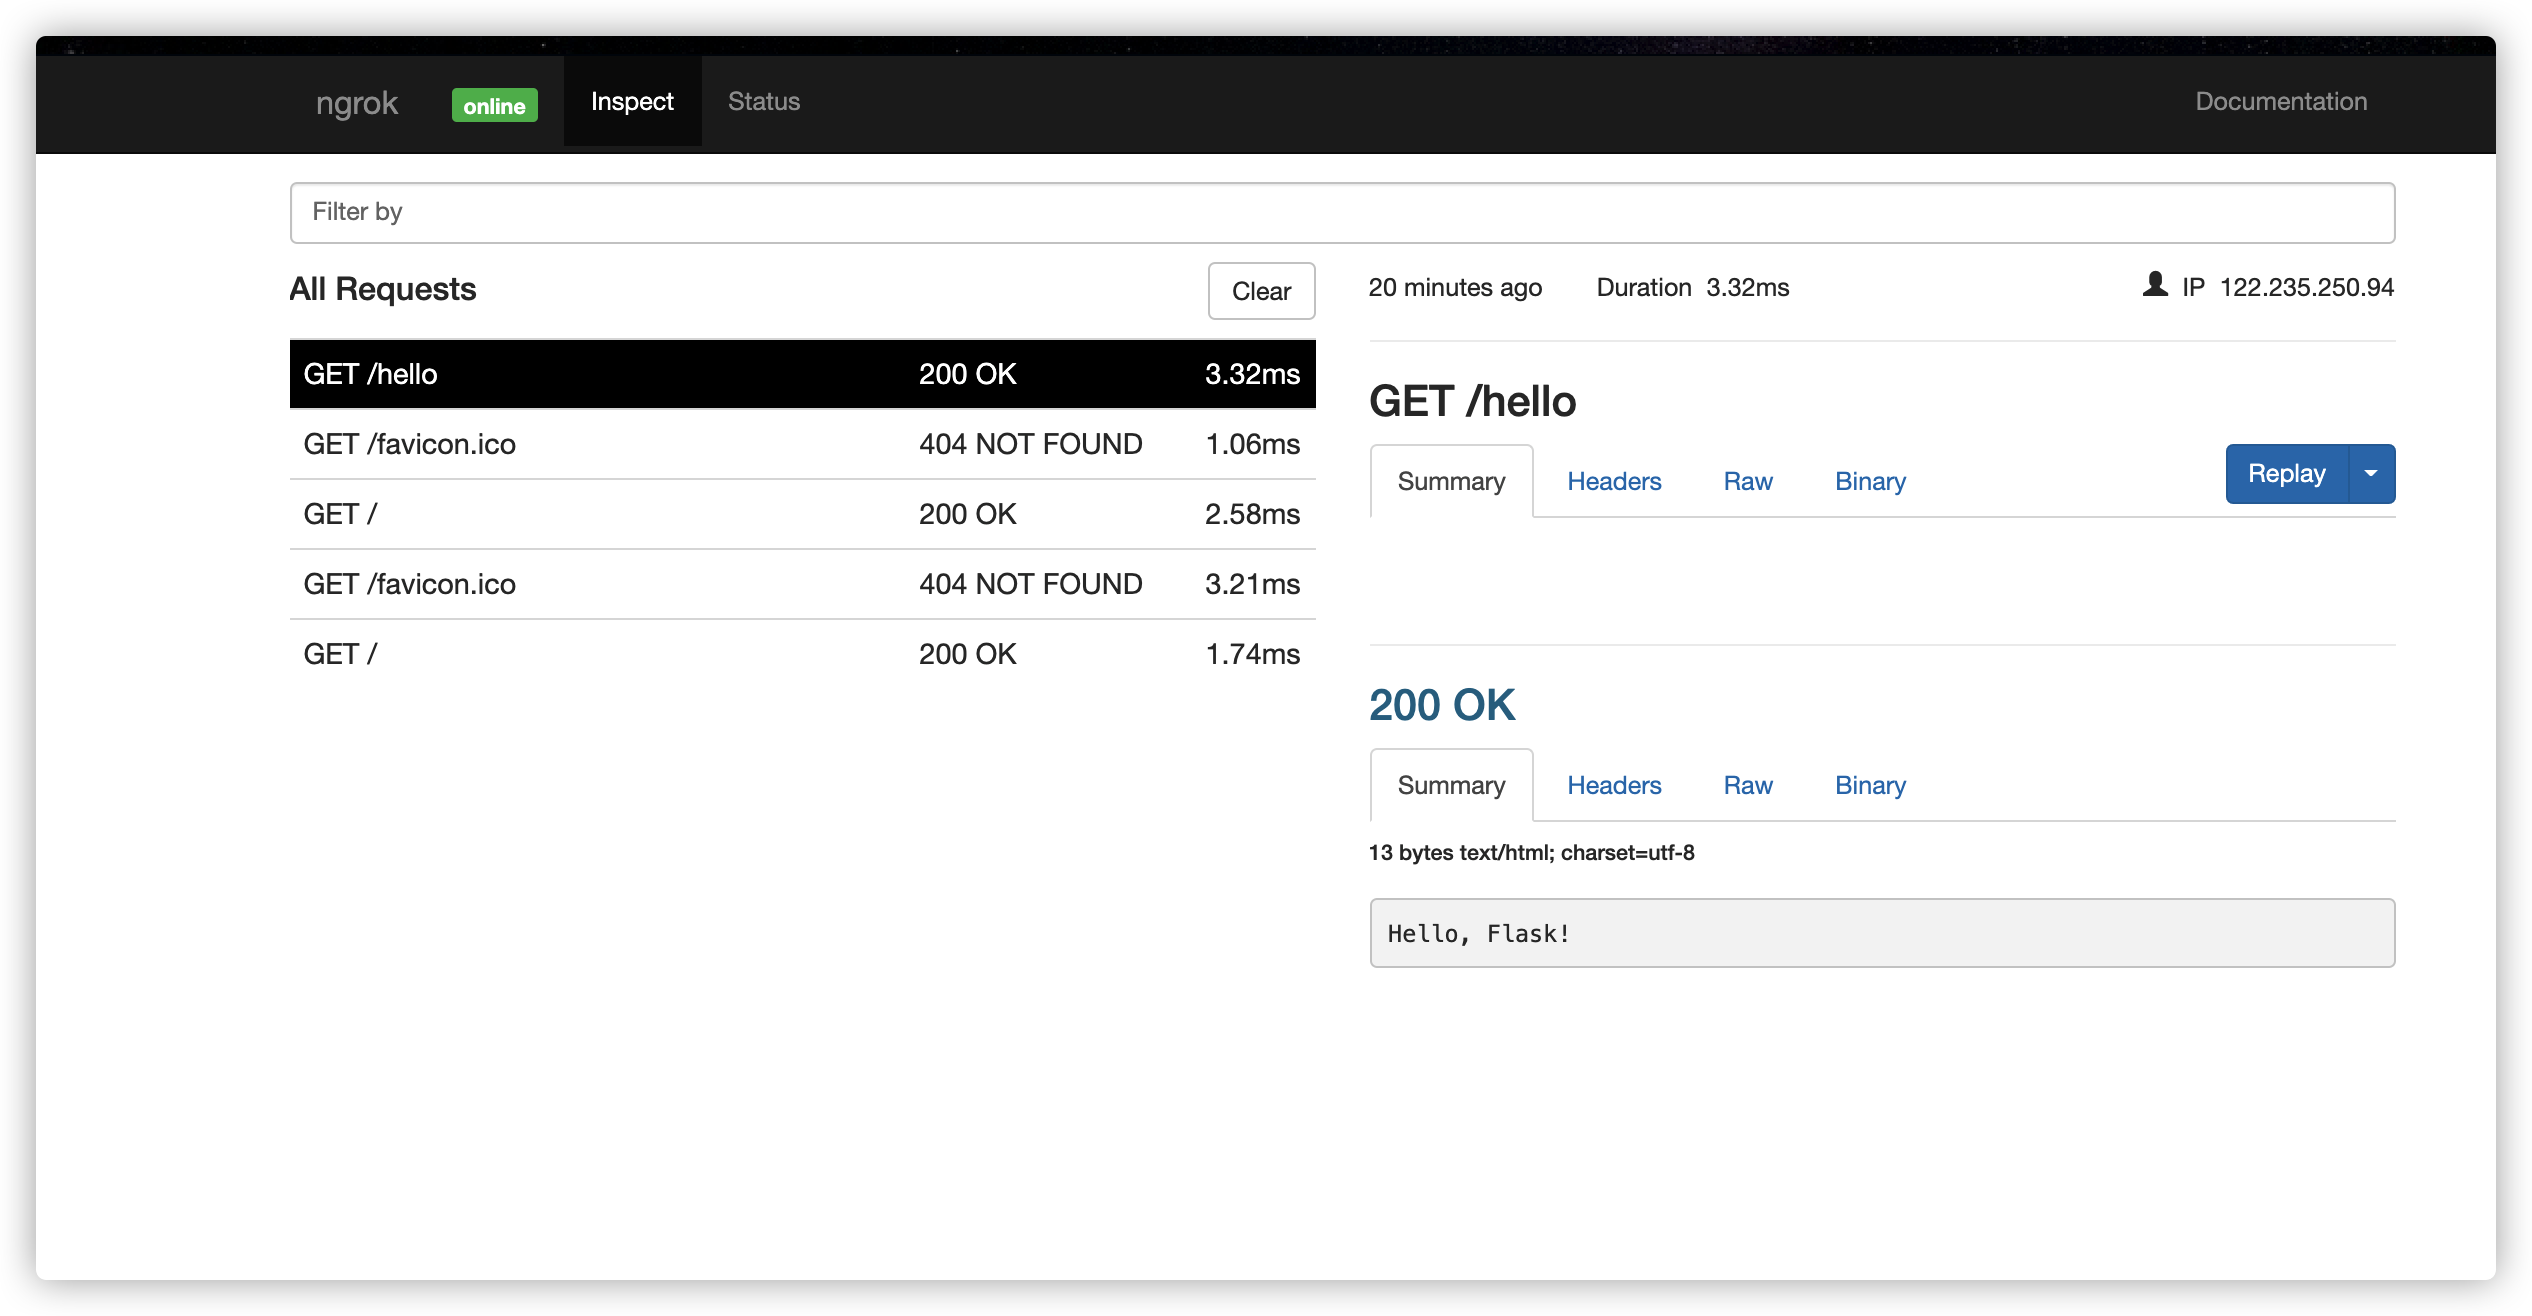
Task: Open response Binary tab under 200 OK
Action: 1870,786
